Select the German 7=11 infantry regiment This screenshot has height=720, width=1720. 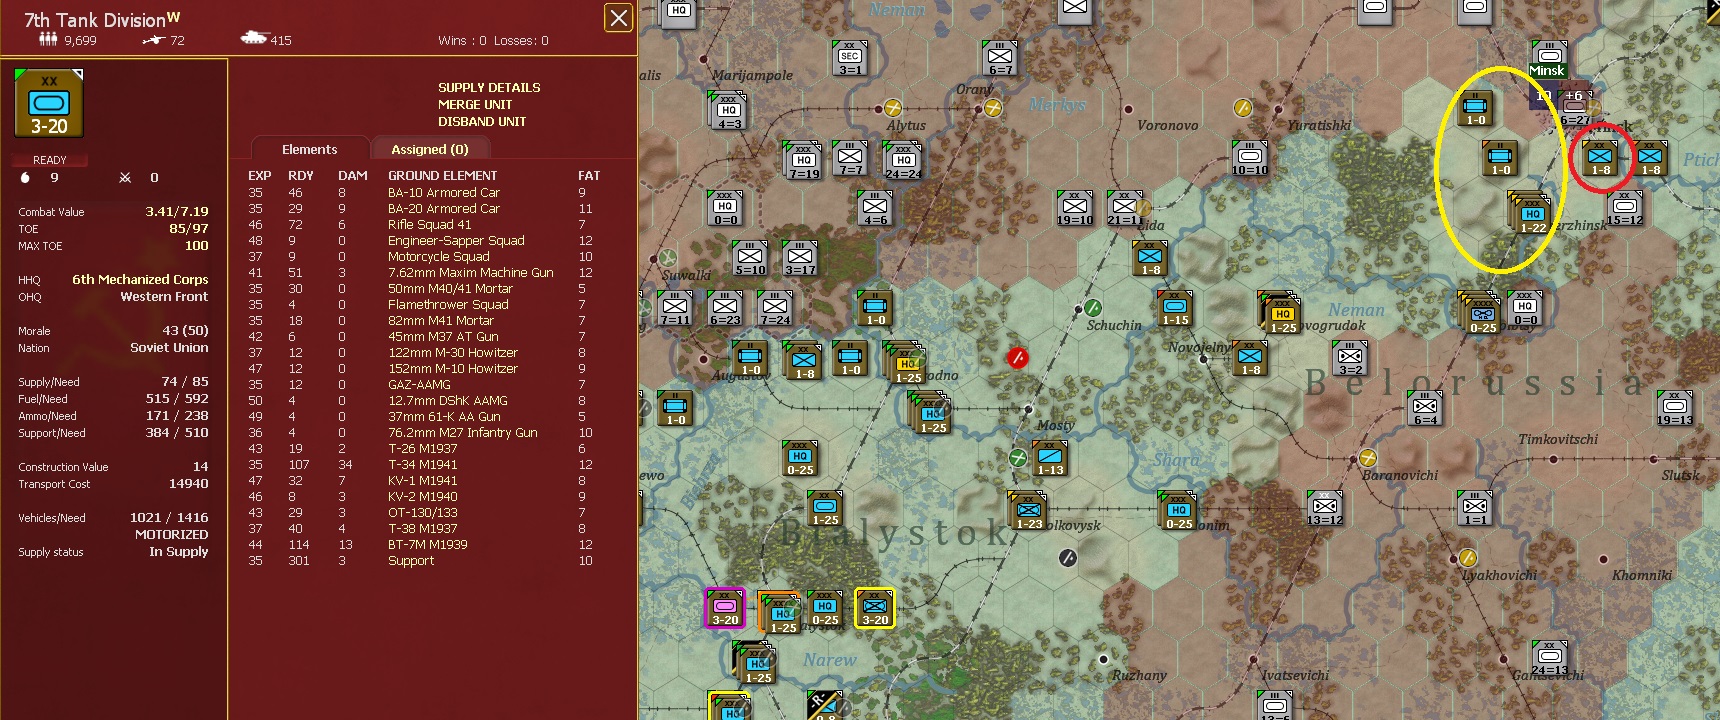[675, 308]
